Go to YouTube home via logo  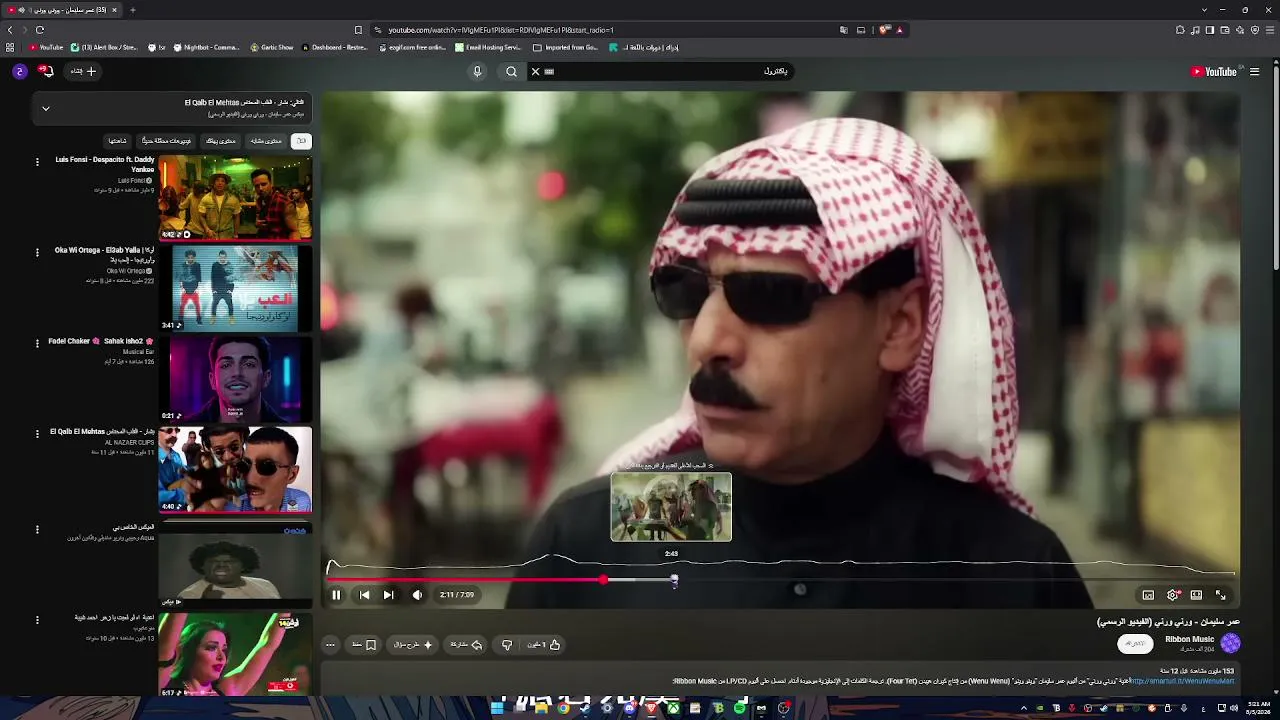[x=1213, y=71]
